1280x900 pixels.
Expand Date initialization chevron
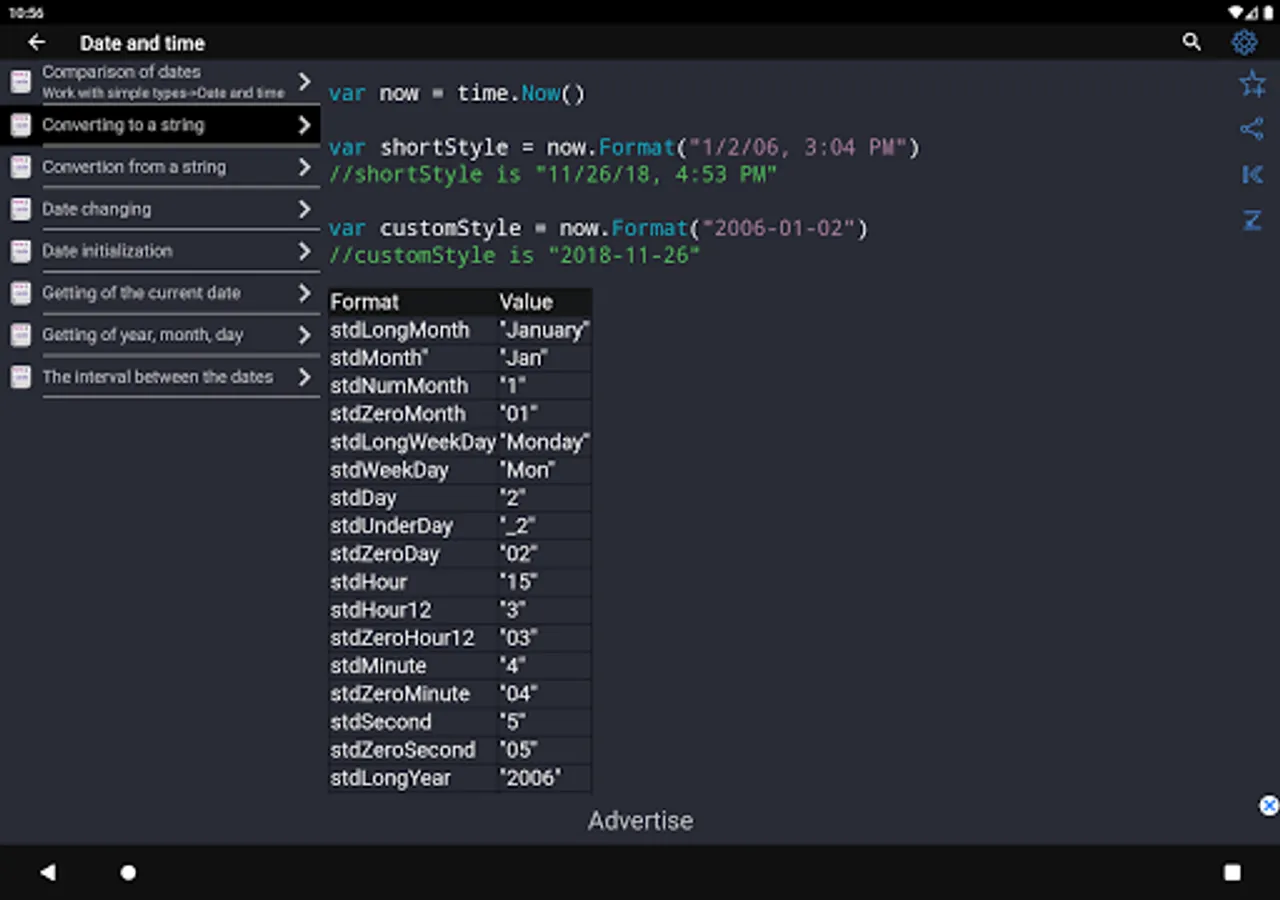coord(305,251)
